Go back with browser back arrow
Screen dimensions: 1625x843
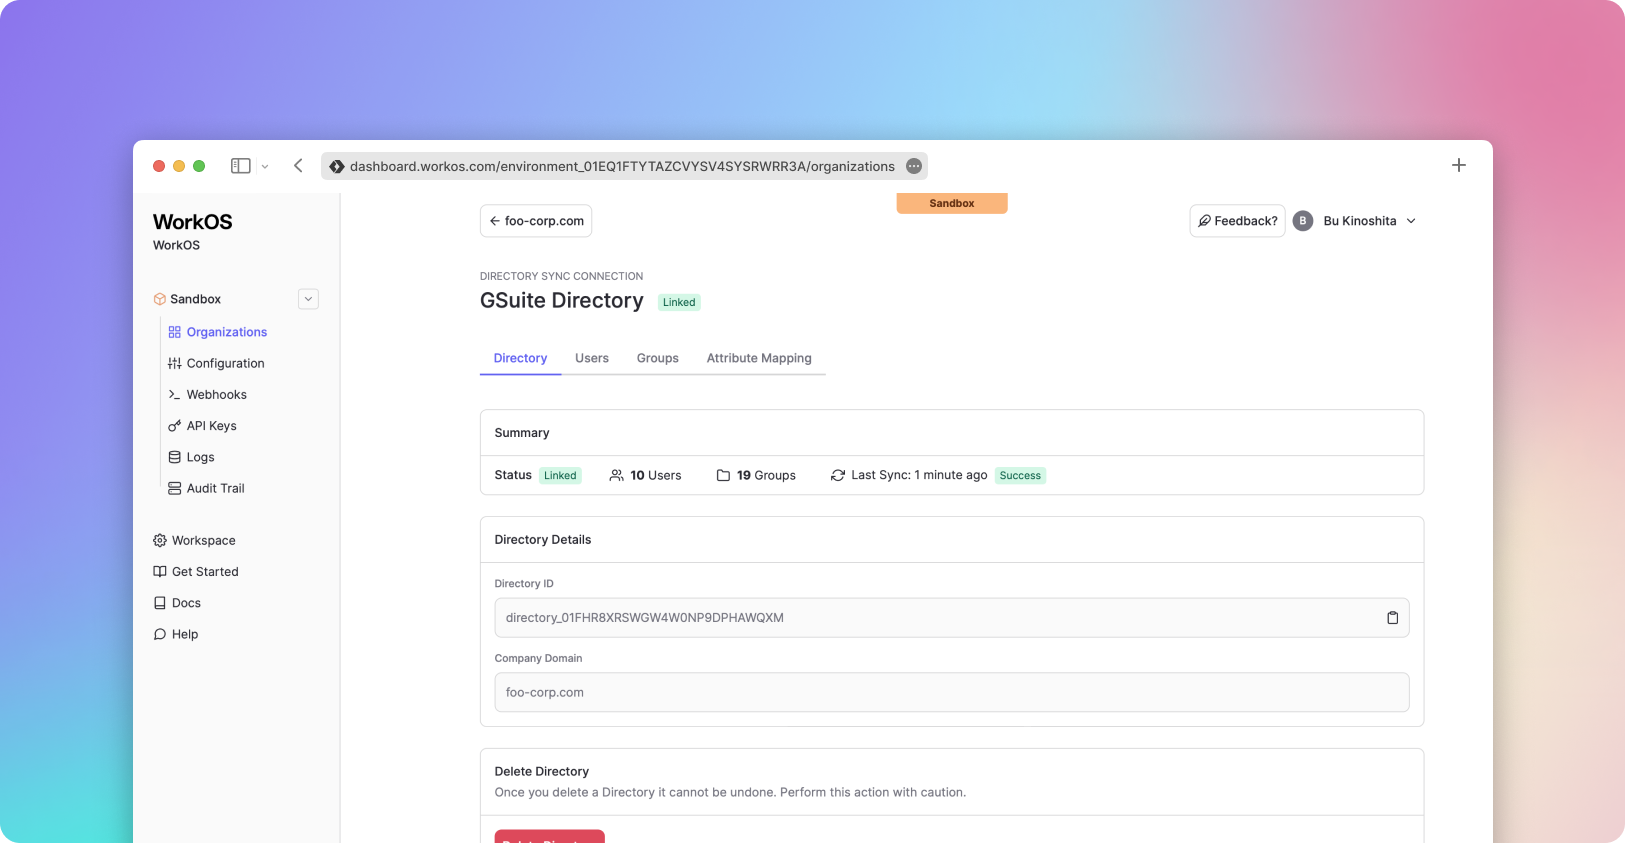click(298, 166)
